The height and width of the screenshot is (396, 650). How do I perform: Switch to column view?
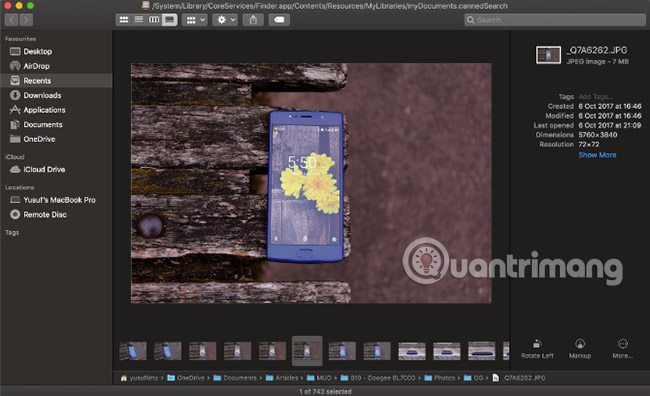coord(154,19)
